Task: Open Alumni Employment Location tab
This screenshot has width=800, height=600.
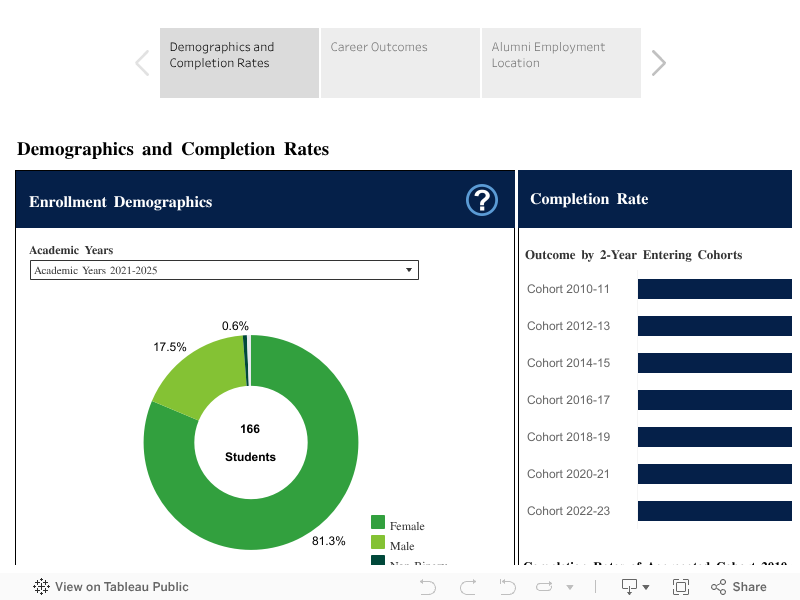Action: (x=561, y=63)
